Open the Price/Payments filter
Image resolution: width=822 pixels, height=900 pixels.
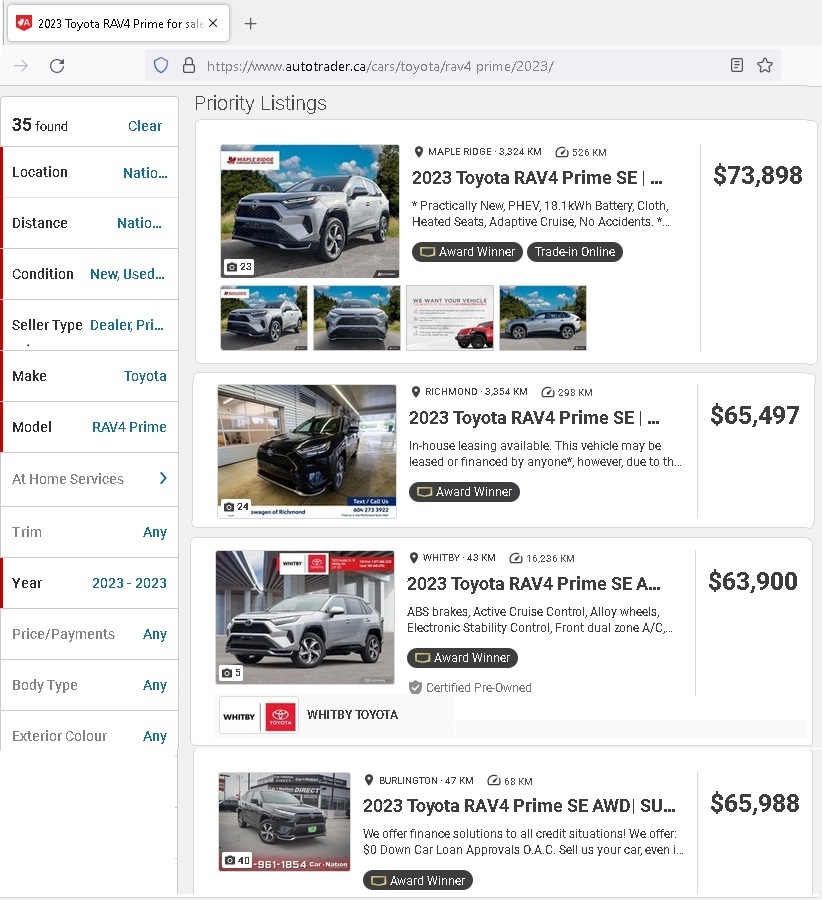click(90, 634)
